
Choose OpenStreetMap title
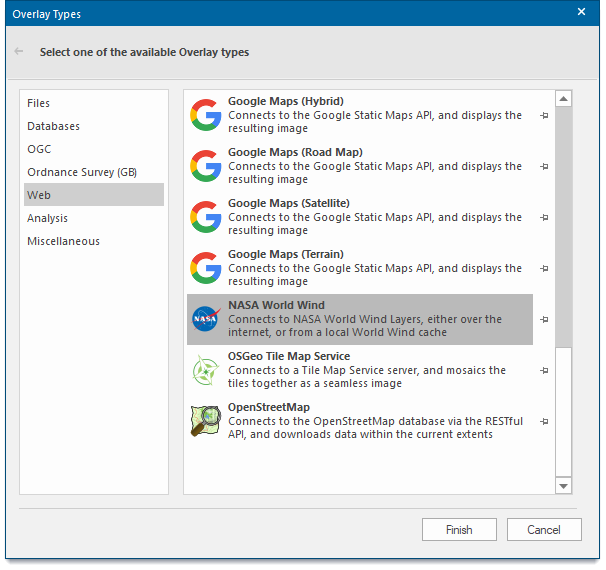pos(269,407)
